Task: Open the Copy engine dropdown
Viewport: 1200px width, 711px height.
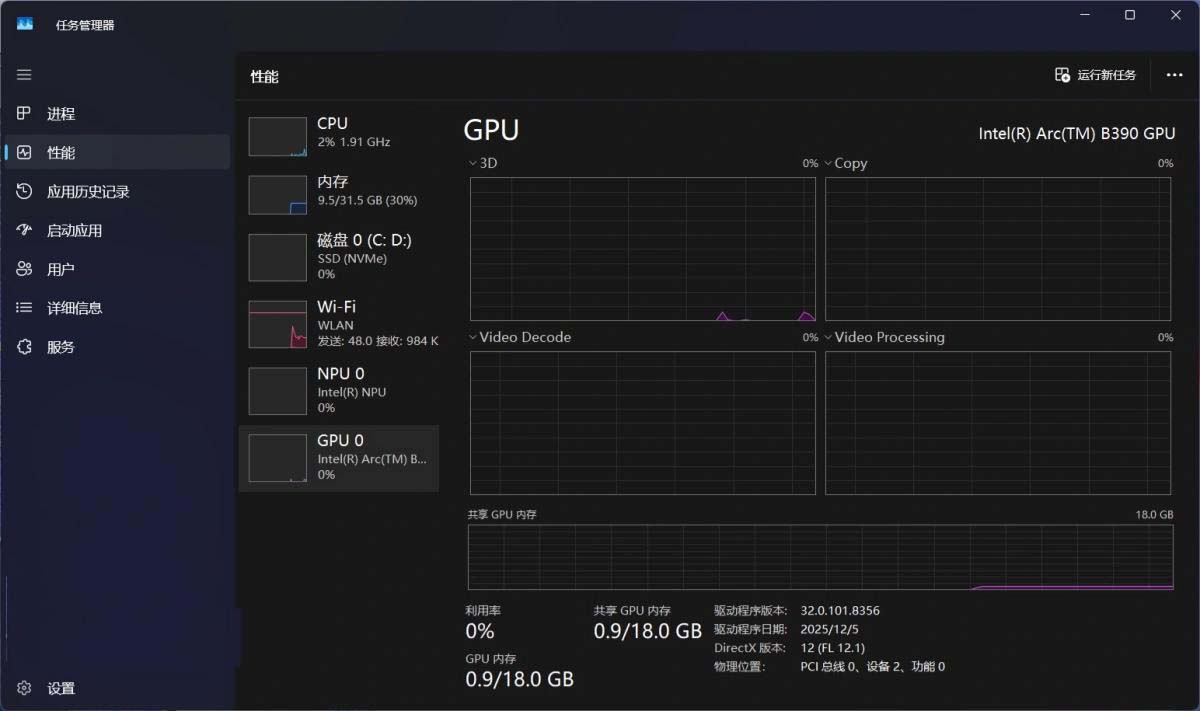Action: coord(846,163)
